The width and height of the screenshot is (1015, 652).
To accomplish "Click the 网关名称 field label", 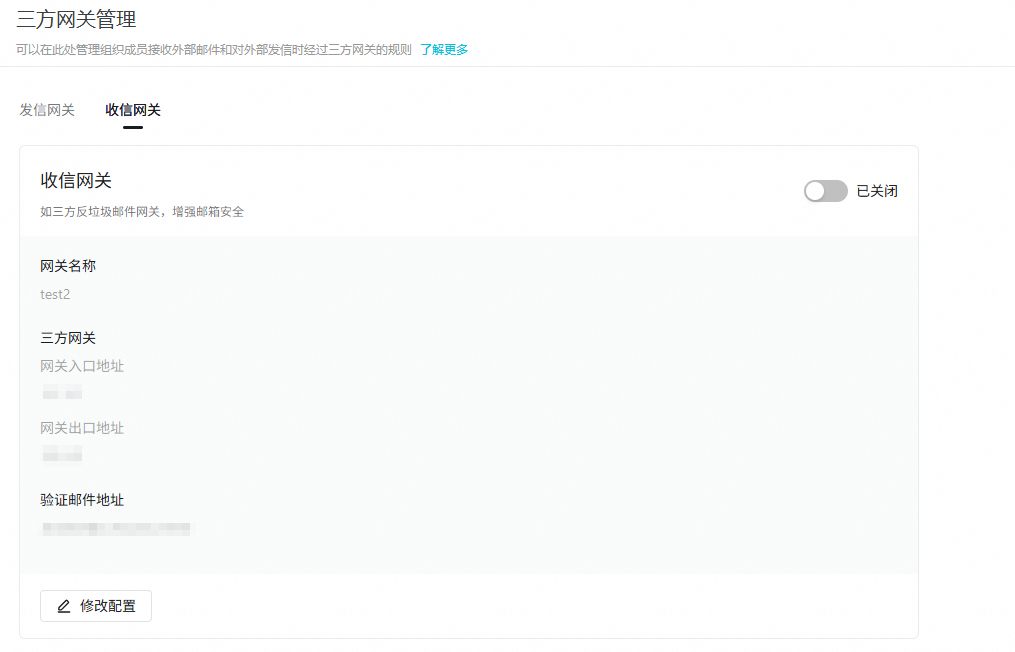I will (x=68, y=266).
